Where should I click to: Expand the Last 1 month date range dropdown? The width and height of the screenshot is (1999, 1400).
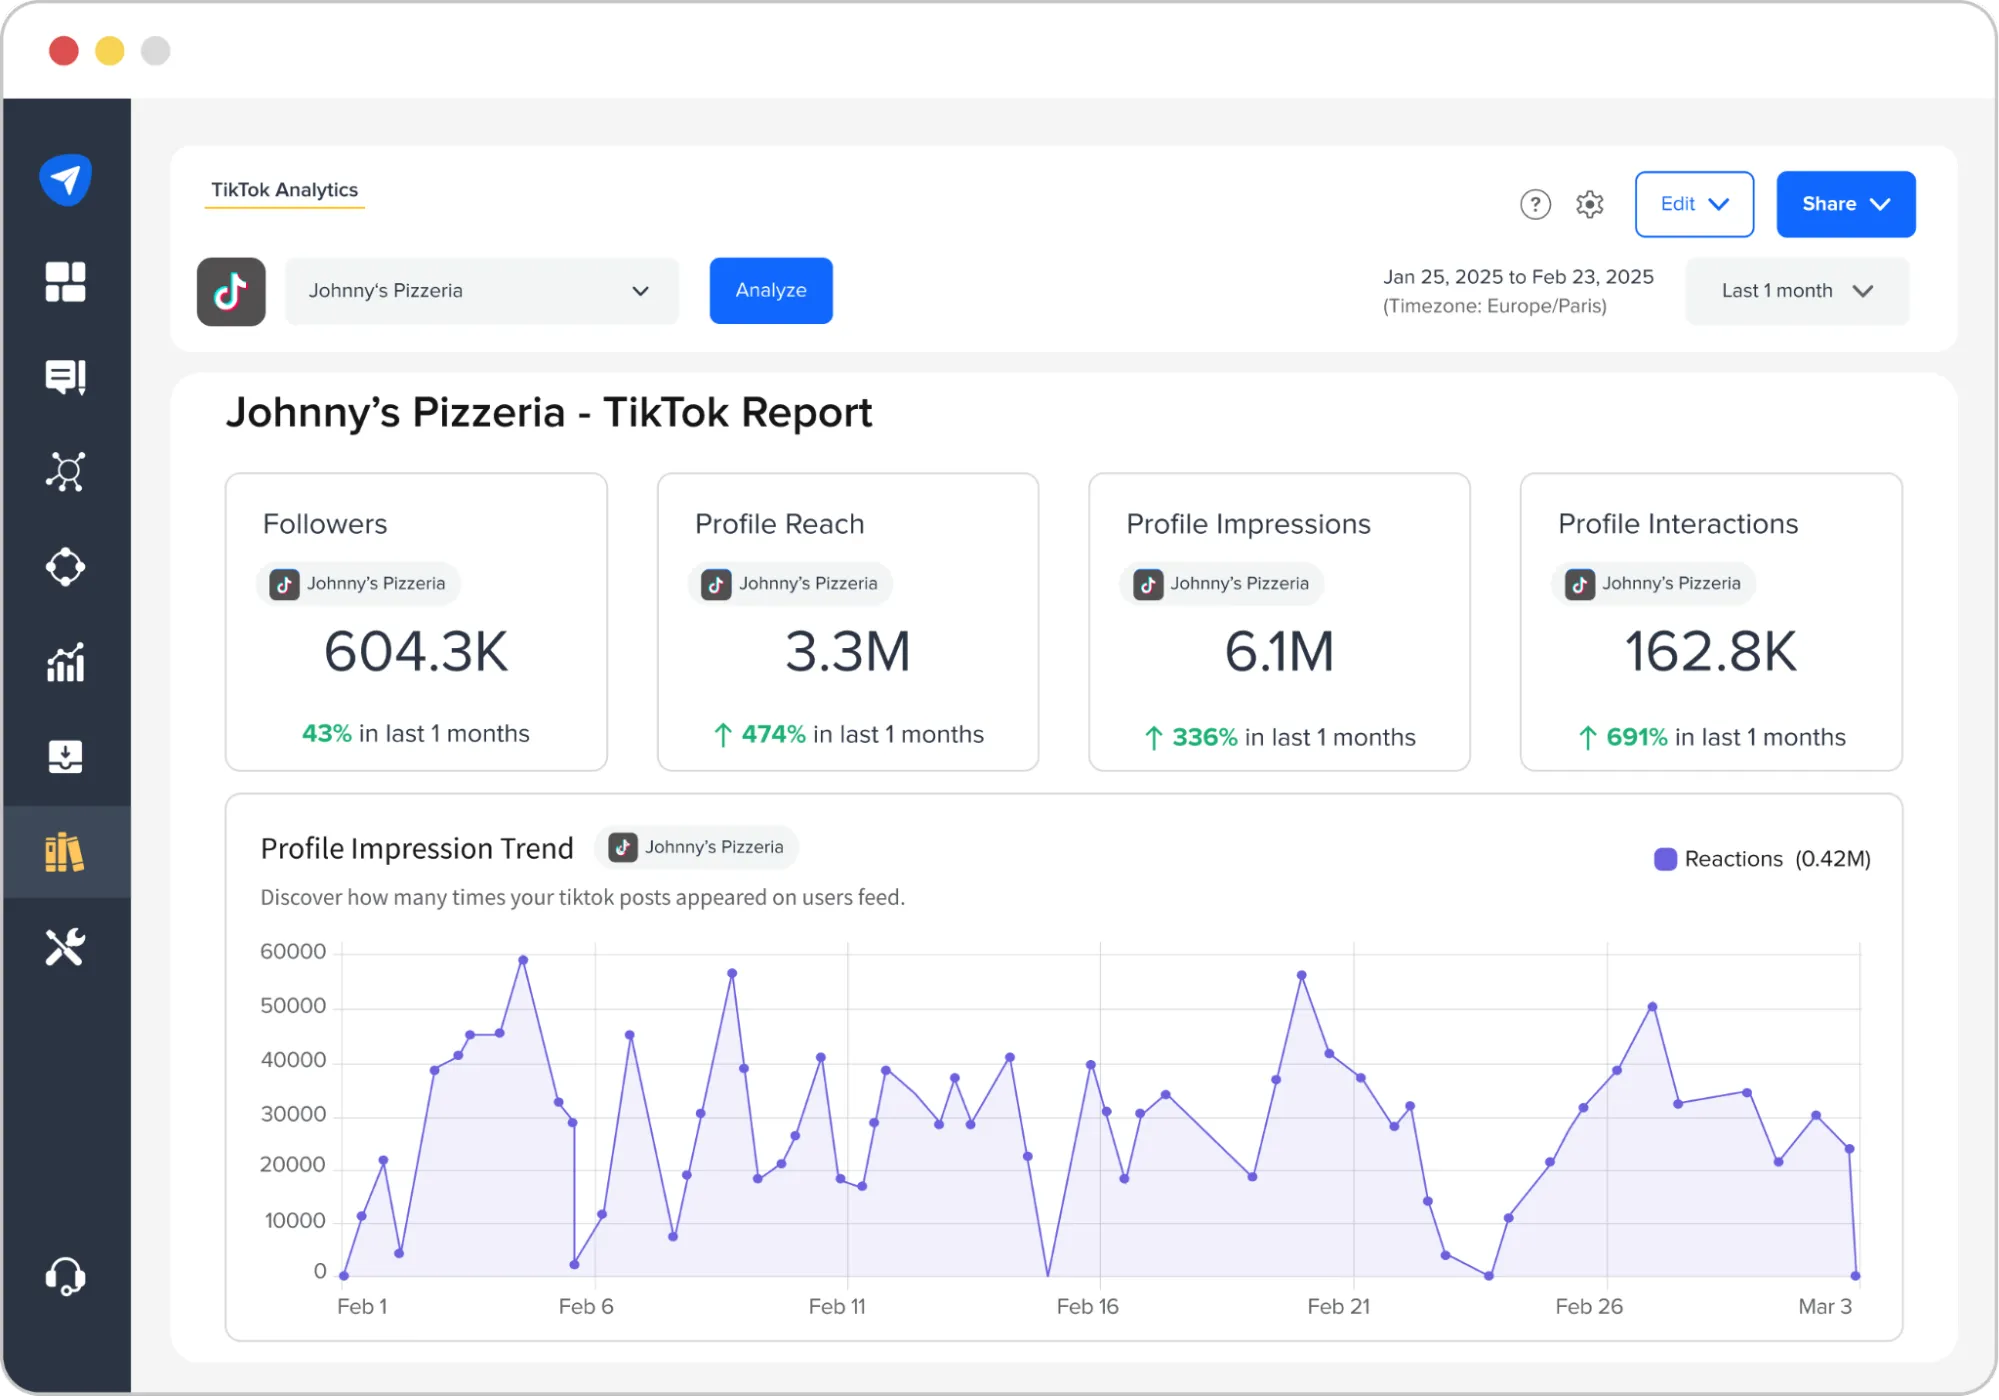[1796, 291]
